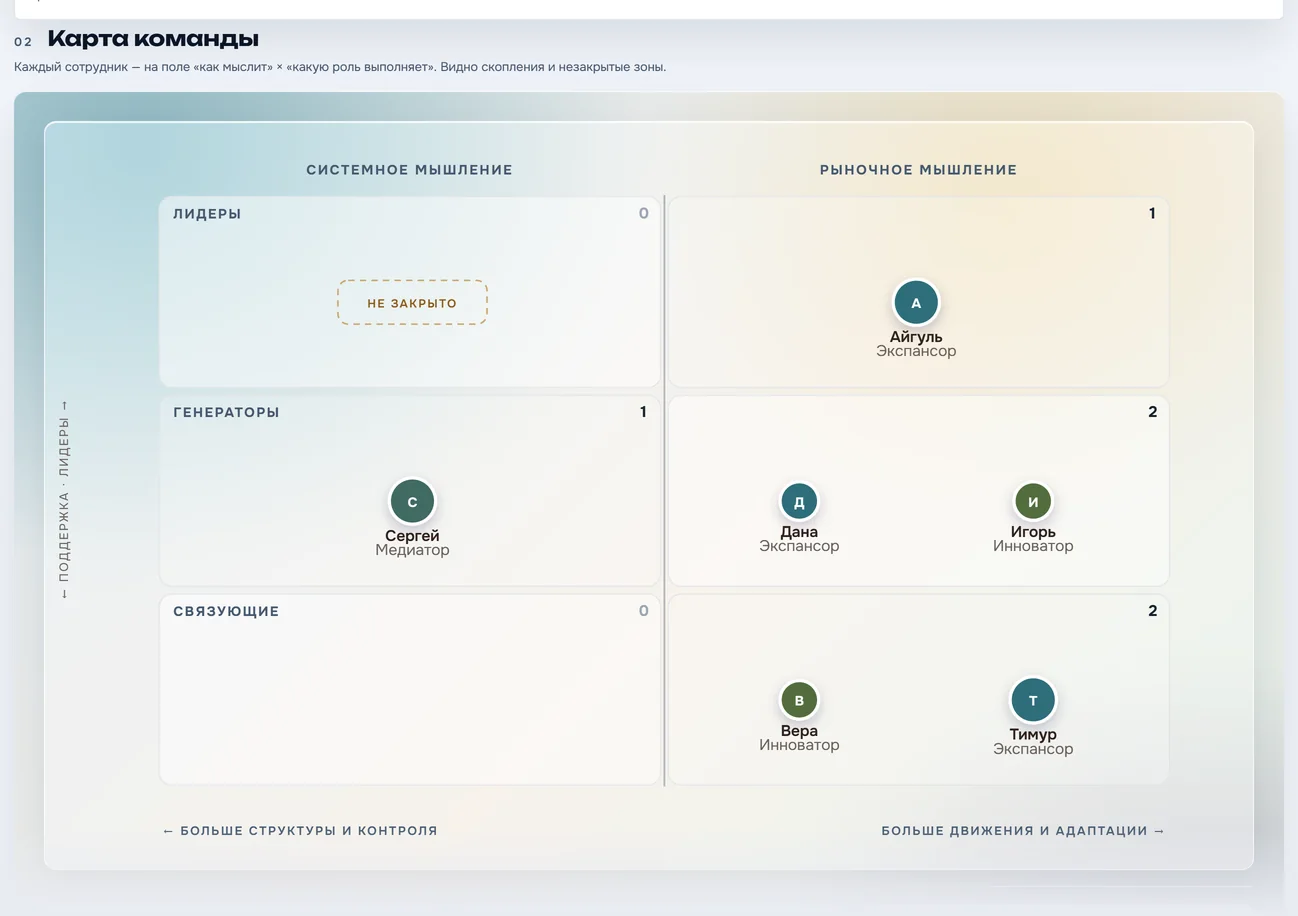This screenshot has height=916, width=1298.
Task: Click 'Инноватор' role under Вера
Action: click(799, 745)
